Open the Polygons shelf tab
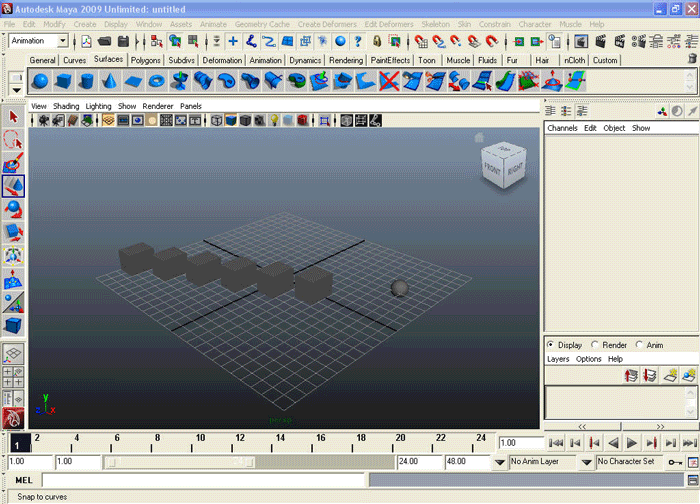The width and height of the screenshot is (700, 504). (x=146, y=60)
